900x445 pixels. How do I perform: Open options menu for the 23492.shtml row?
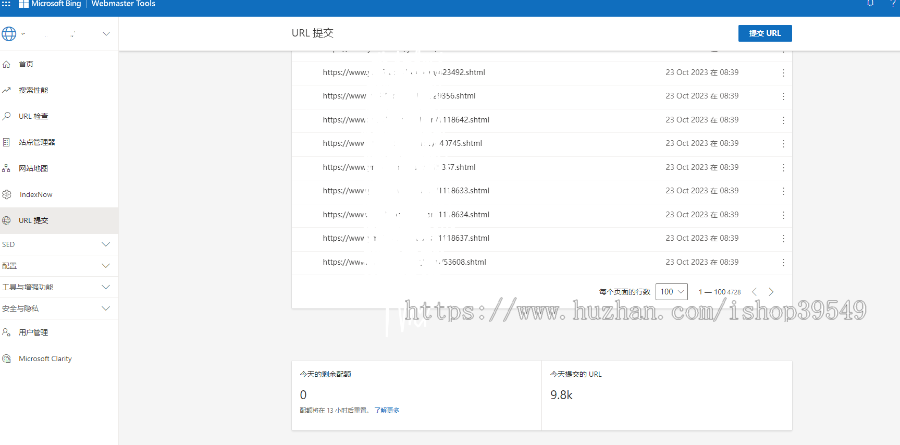coord(783,73)
